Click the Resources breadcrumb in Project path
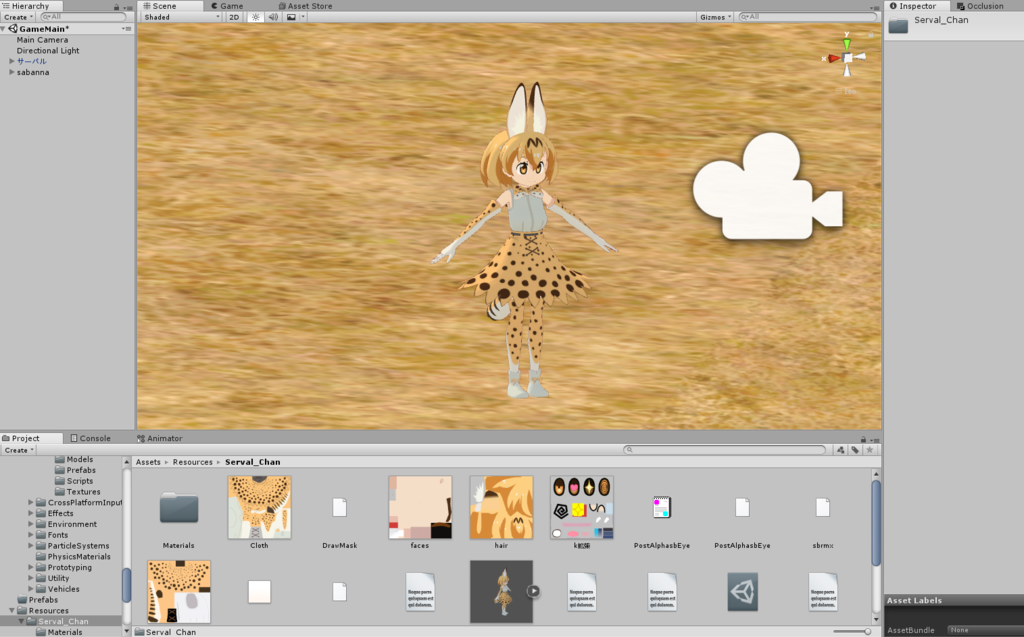Viewport: 1024px width, 637px height. [x=193, y=462]
